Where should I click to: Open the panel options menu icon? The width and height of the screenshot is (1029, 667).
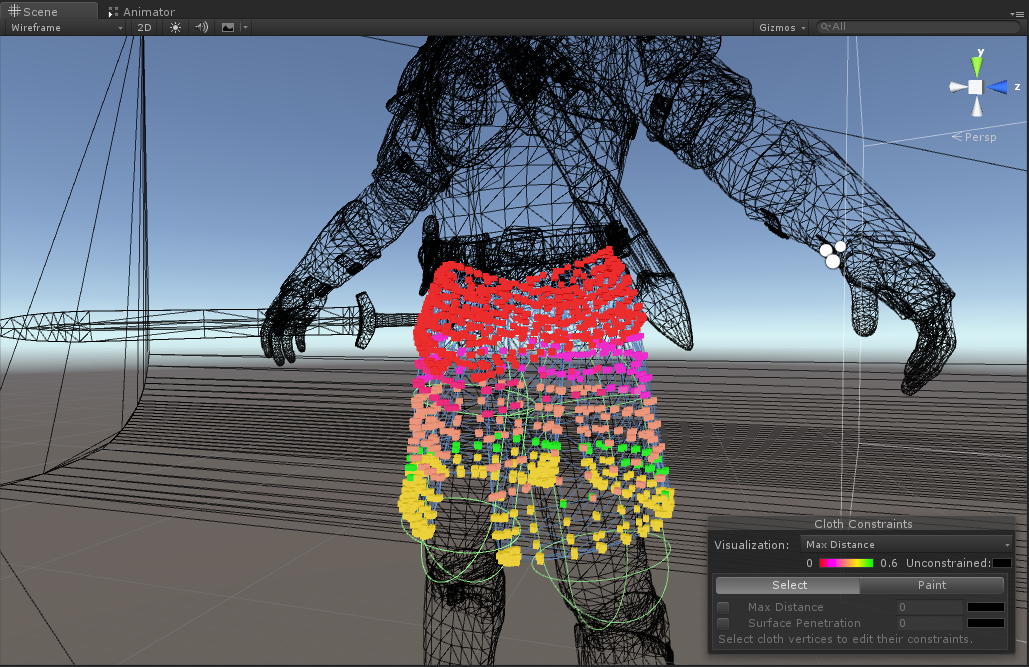tap(1017, 13)
